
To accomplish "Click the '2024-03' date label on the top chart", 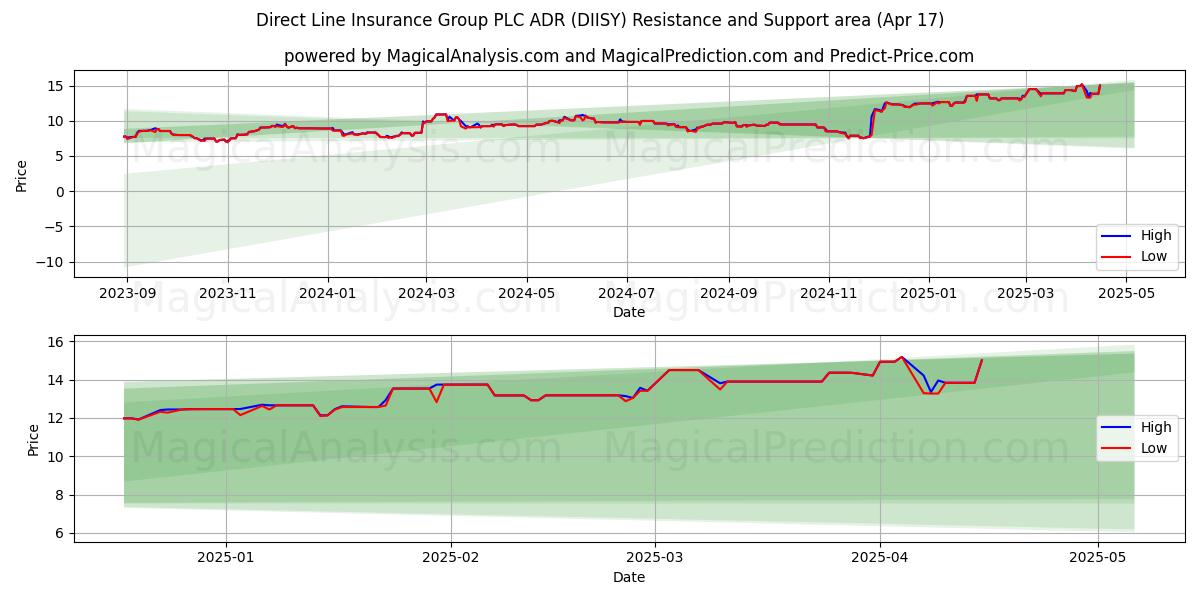I will coord(427,296).
